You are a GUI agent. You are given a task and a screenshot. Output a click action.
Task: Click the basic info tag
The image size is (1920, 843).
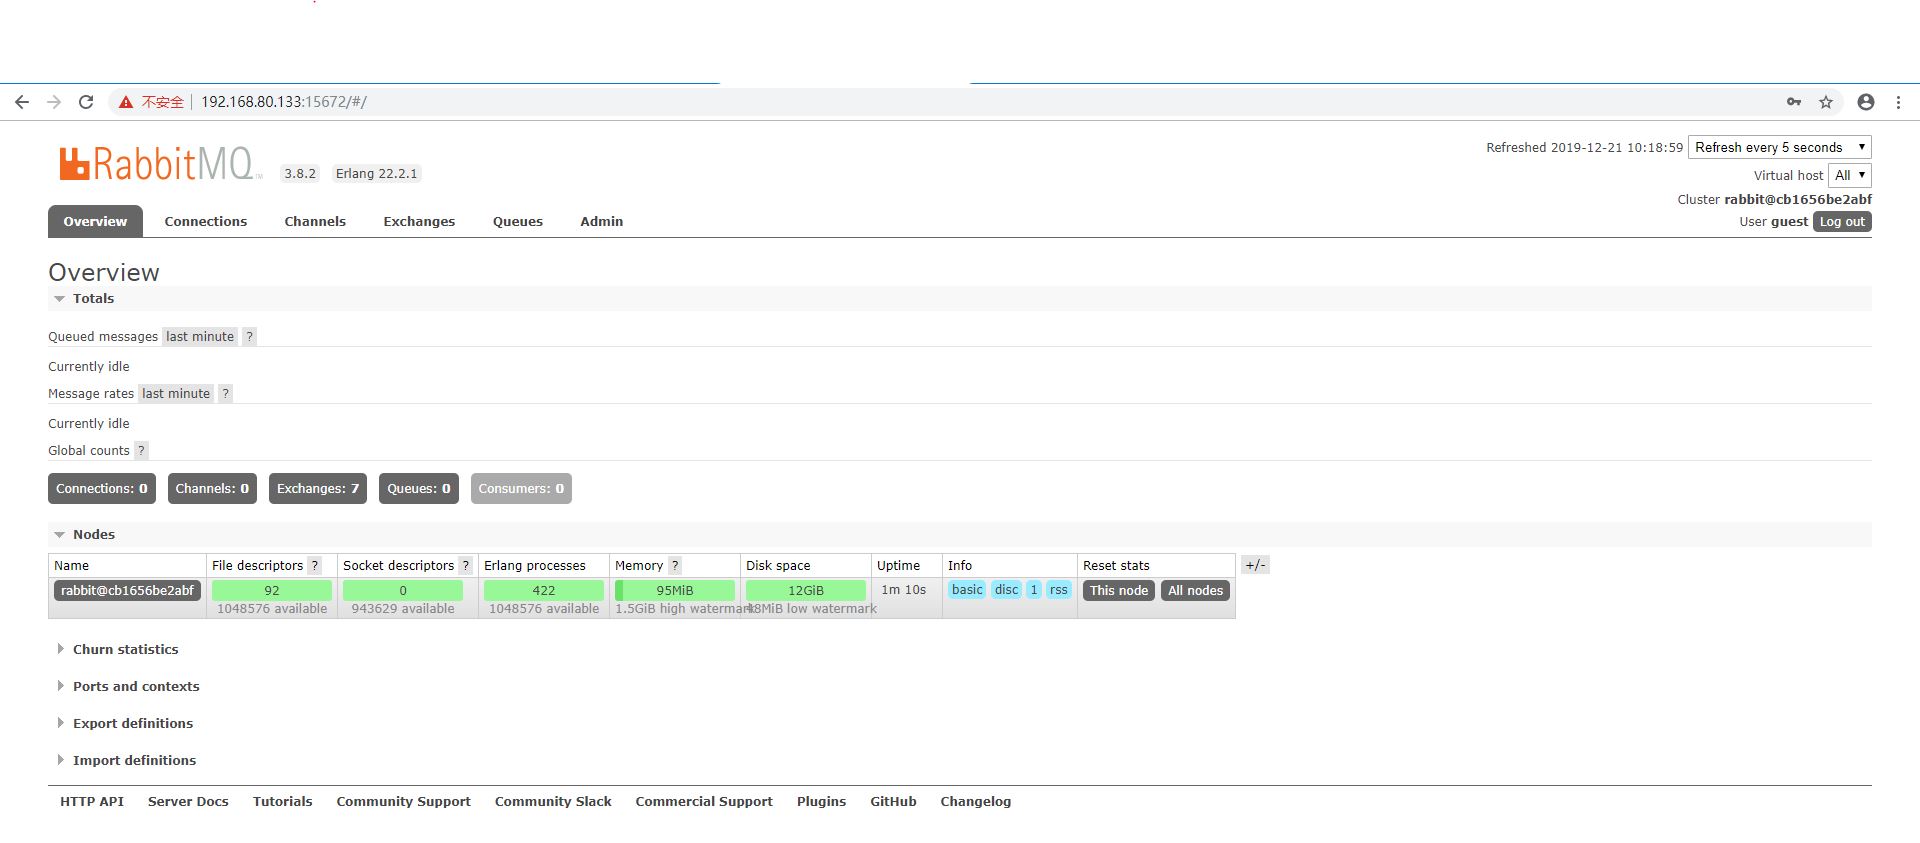pos(967,590)
